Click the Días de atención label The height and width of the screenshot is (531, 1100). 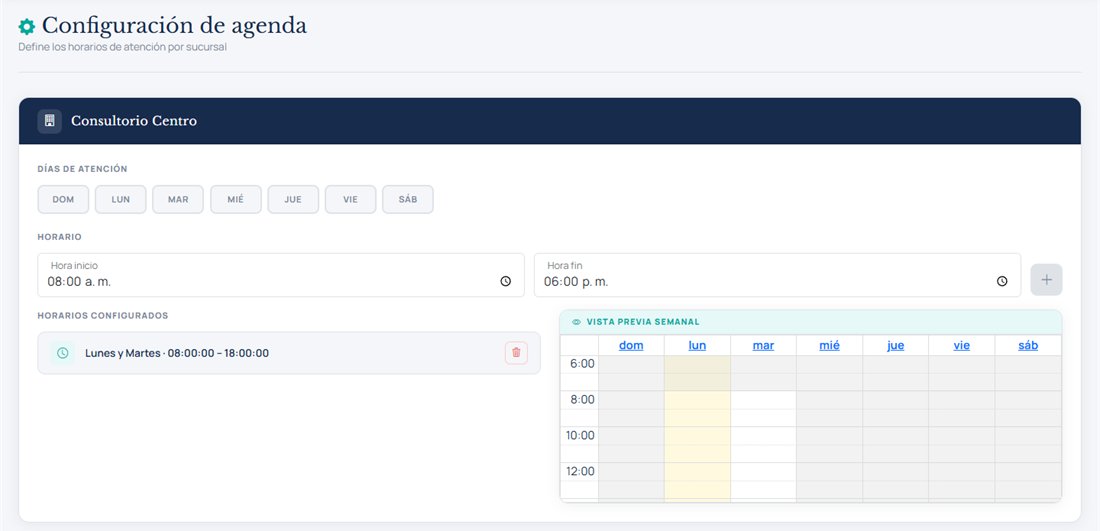pos(83,169)
